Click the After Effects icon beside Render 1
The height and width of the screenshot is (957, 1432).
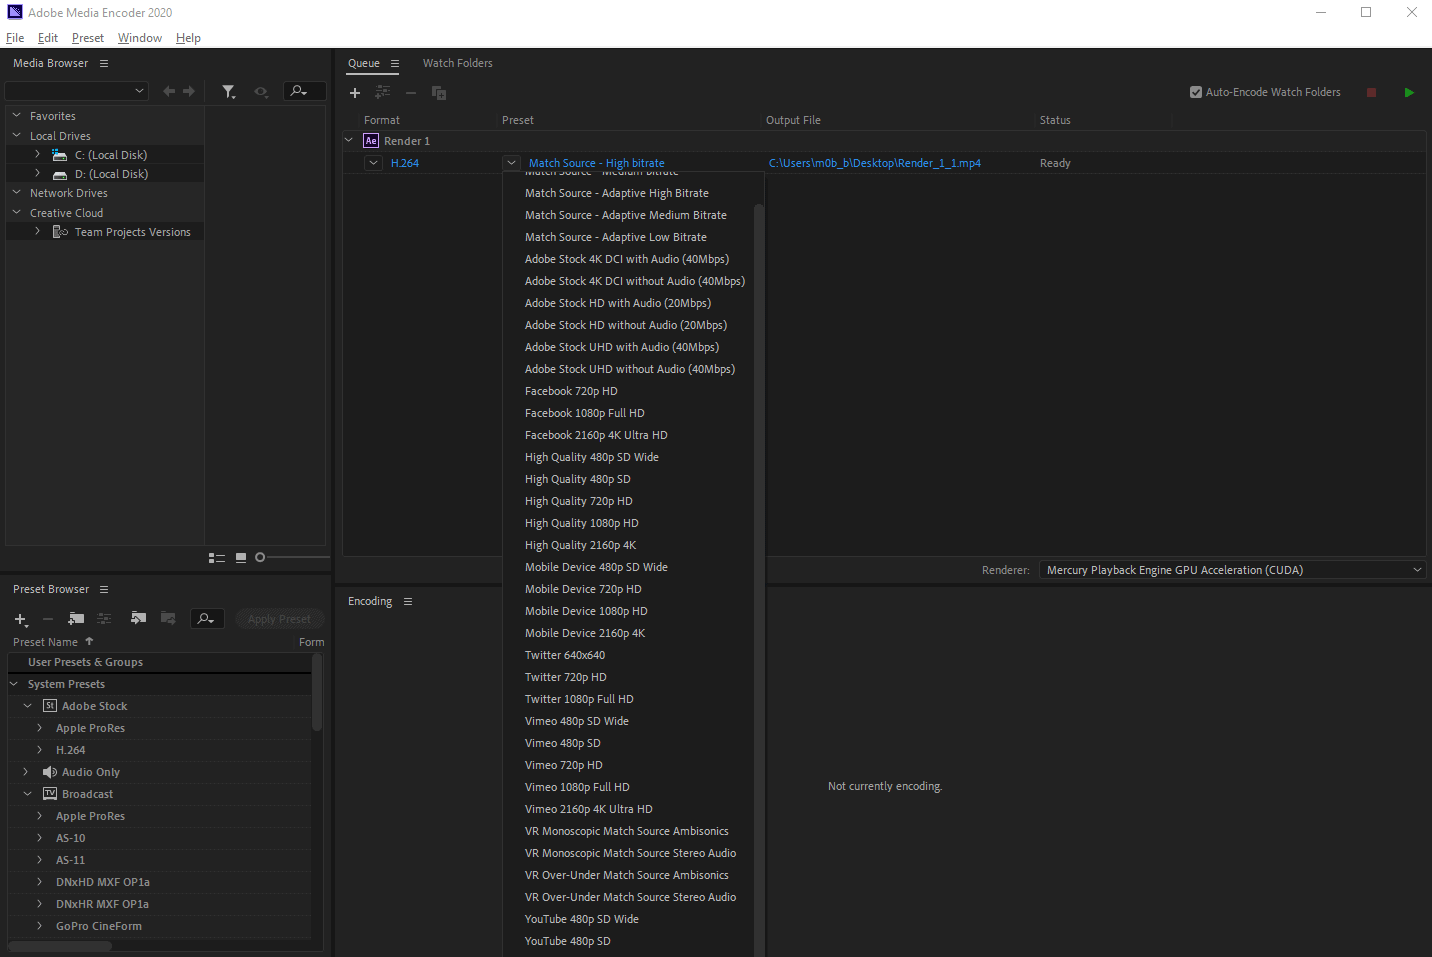pyautogui.click(x=371, y=141)
